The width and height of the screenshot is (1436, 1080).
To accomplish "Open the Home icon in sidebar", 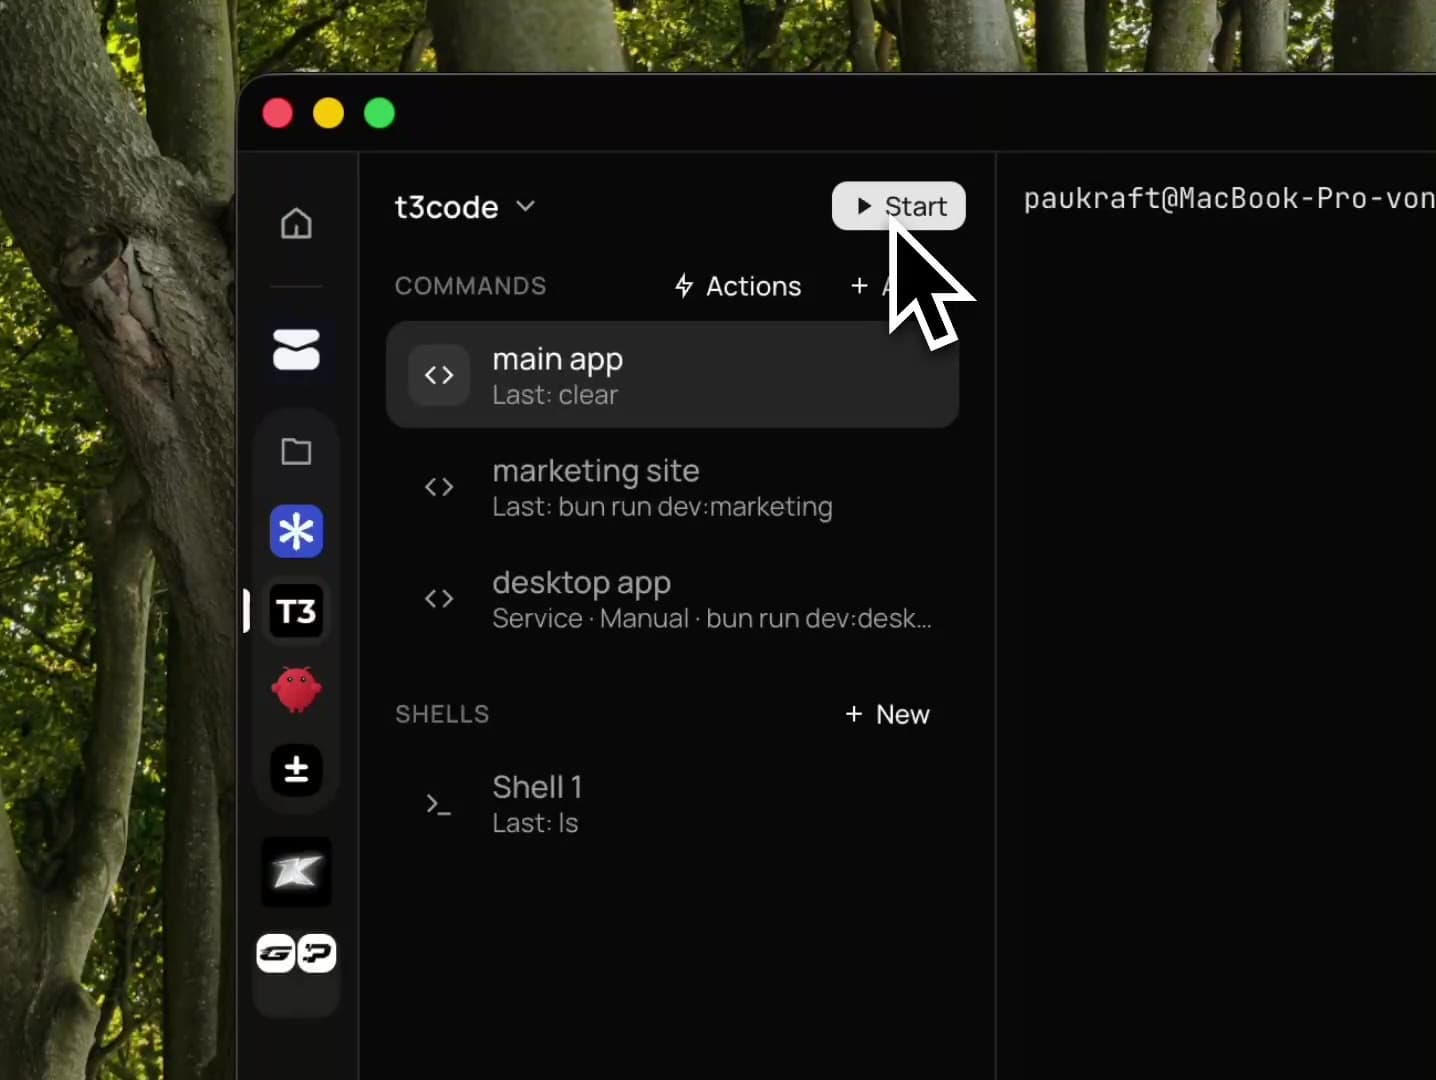I will 296,223.
